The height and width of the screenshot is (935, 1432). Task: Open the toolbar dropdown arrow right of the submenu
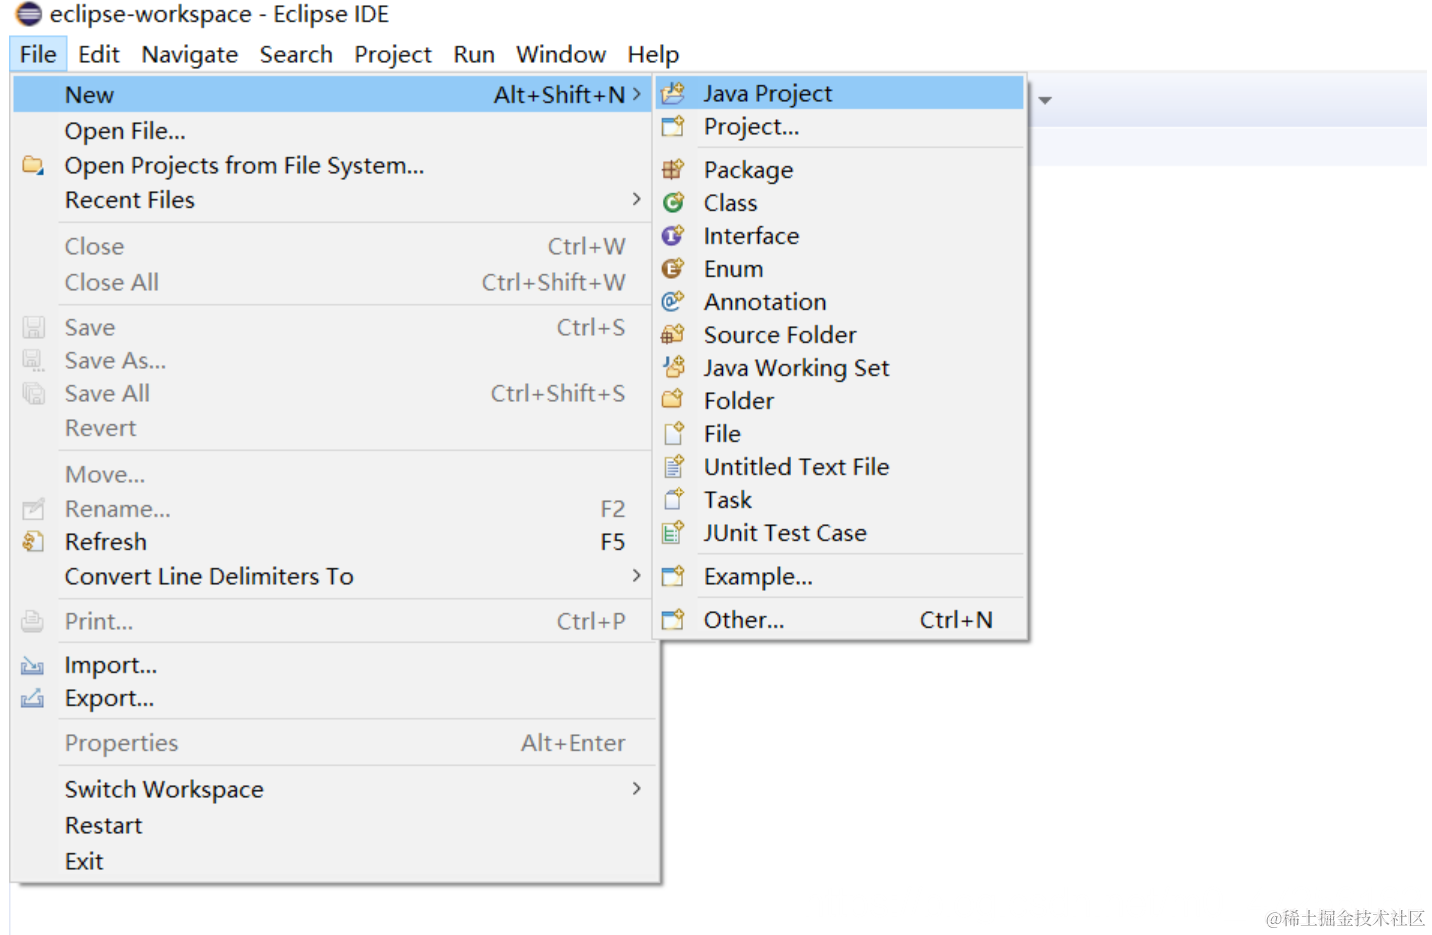(x=1045, y=100)
